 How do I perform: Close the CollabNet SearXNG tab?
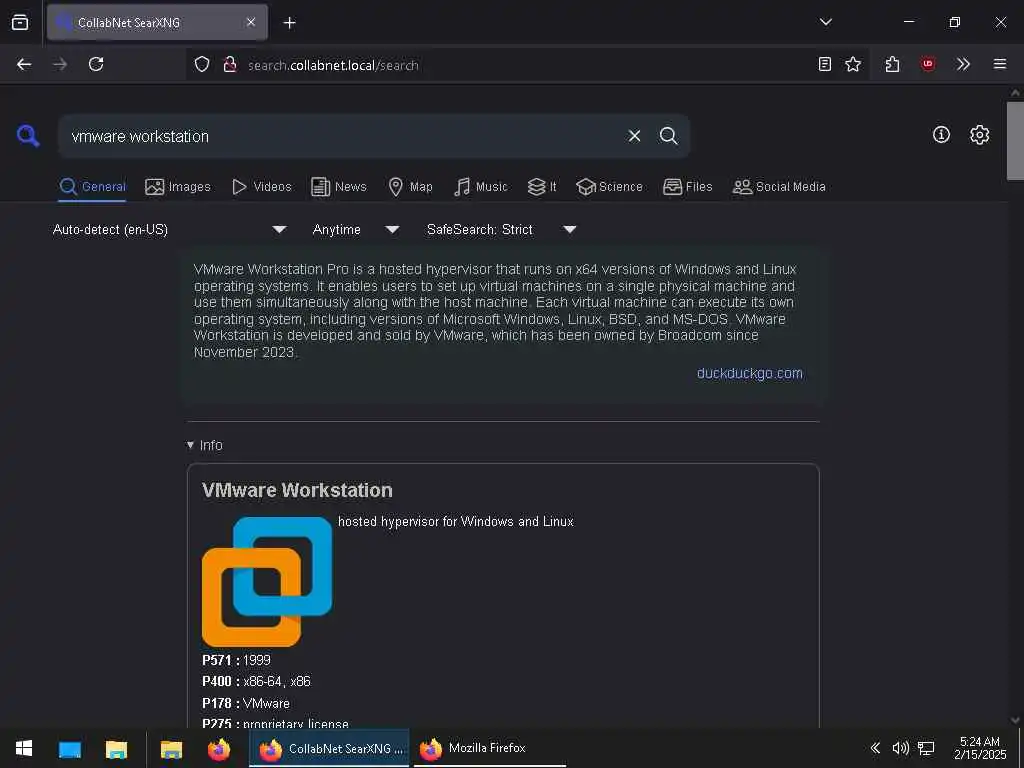(x=251, y=22)
